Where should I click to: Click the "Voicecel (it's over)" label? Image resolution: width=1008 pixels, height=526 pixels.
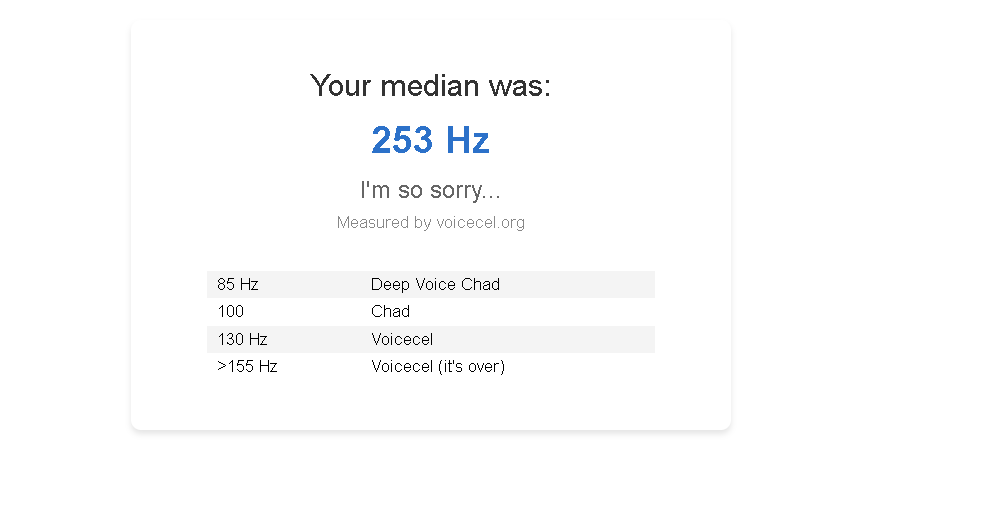(x=438, y=366)
